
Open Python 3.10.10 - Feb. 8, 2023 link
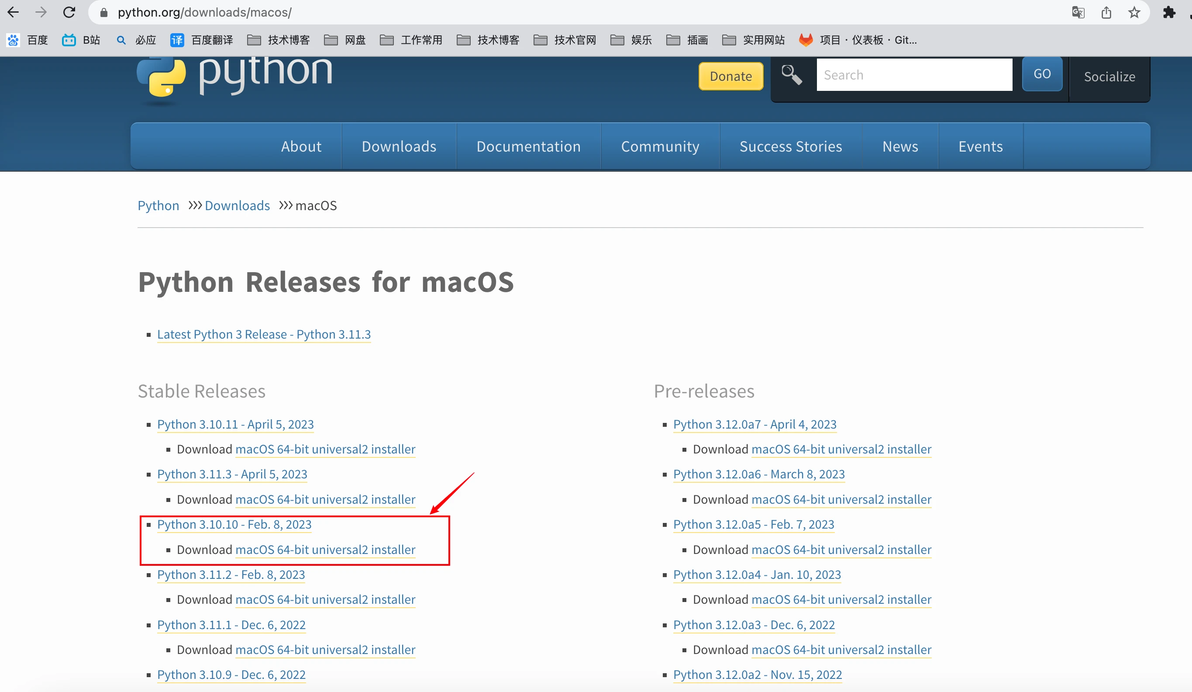point(234,525)
